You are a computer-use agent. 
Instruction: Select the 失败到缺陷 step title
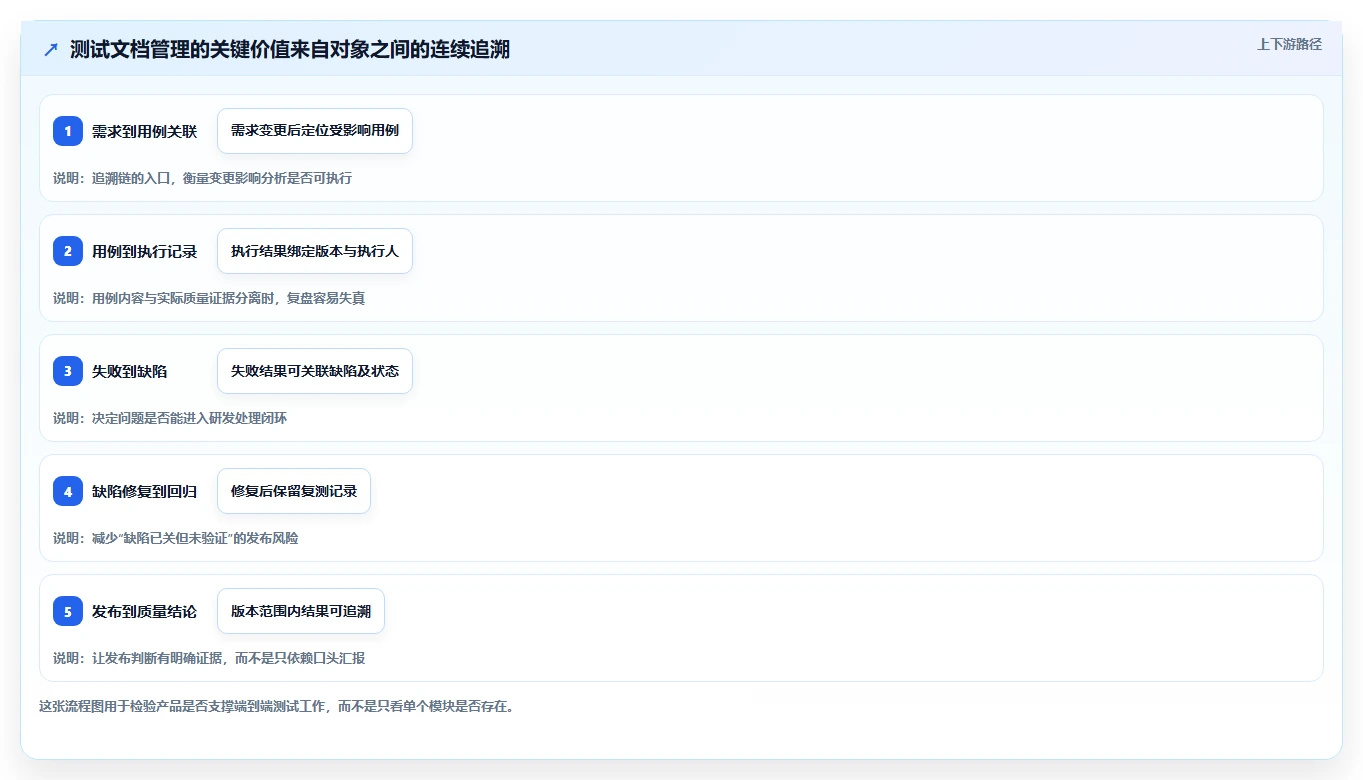tap(130, 371)
